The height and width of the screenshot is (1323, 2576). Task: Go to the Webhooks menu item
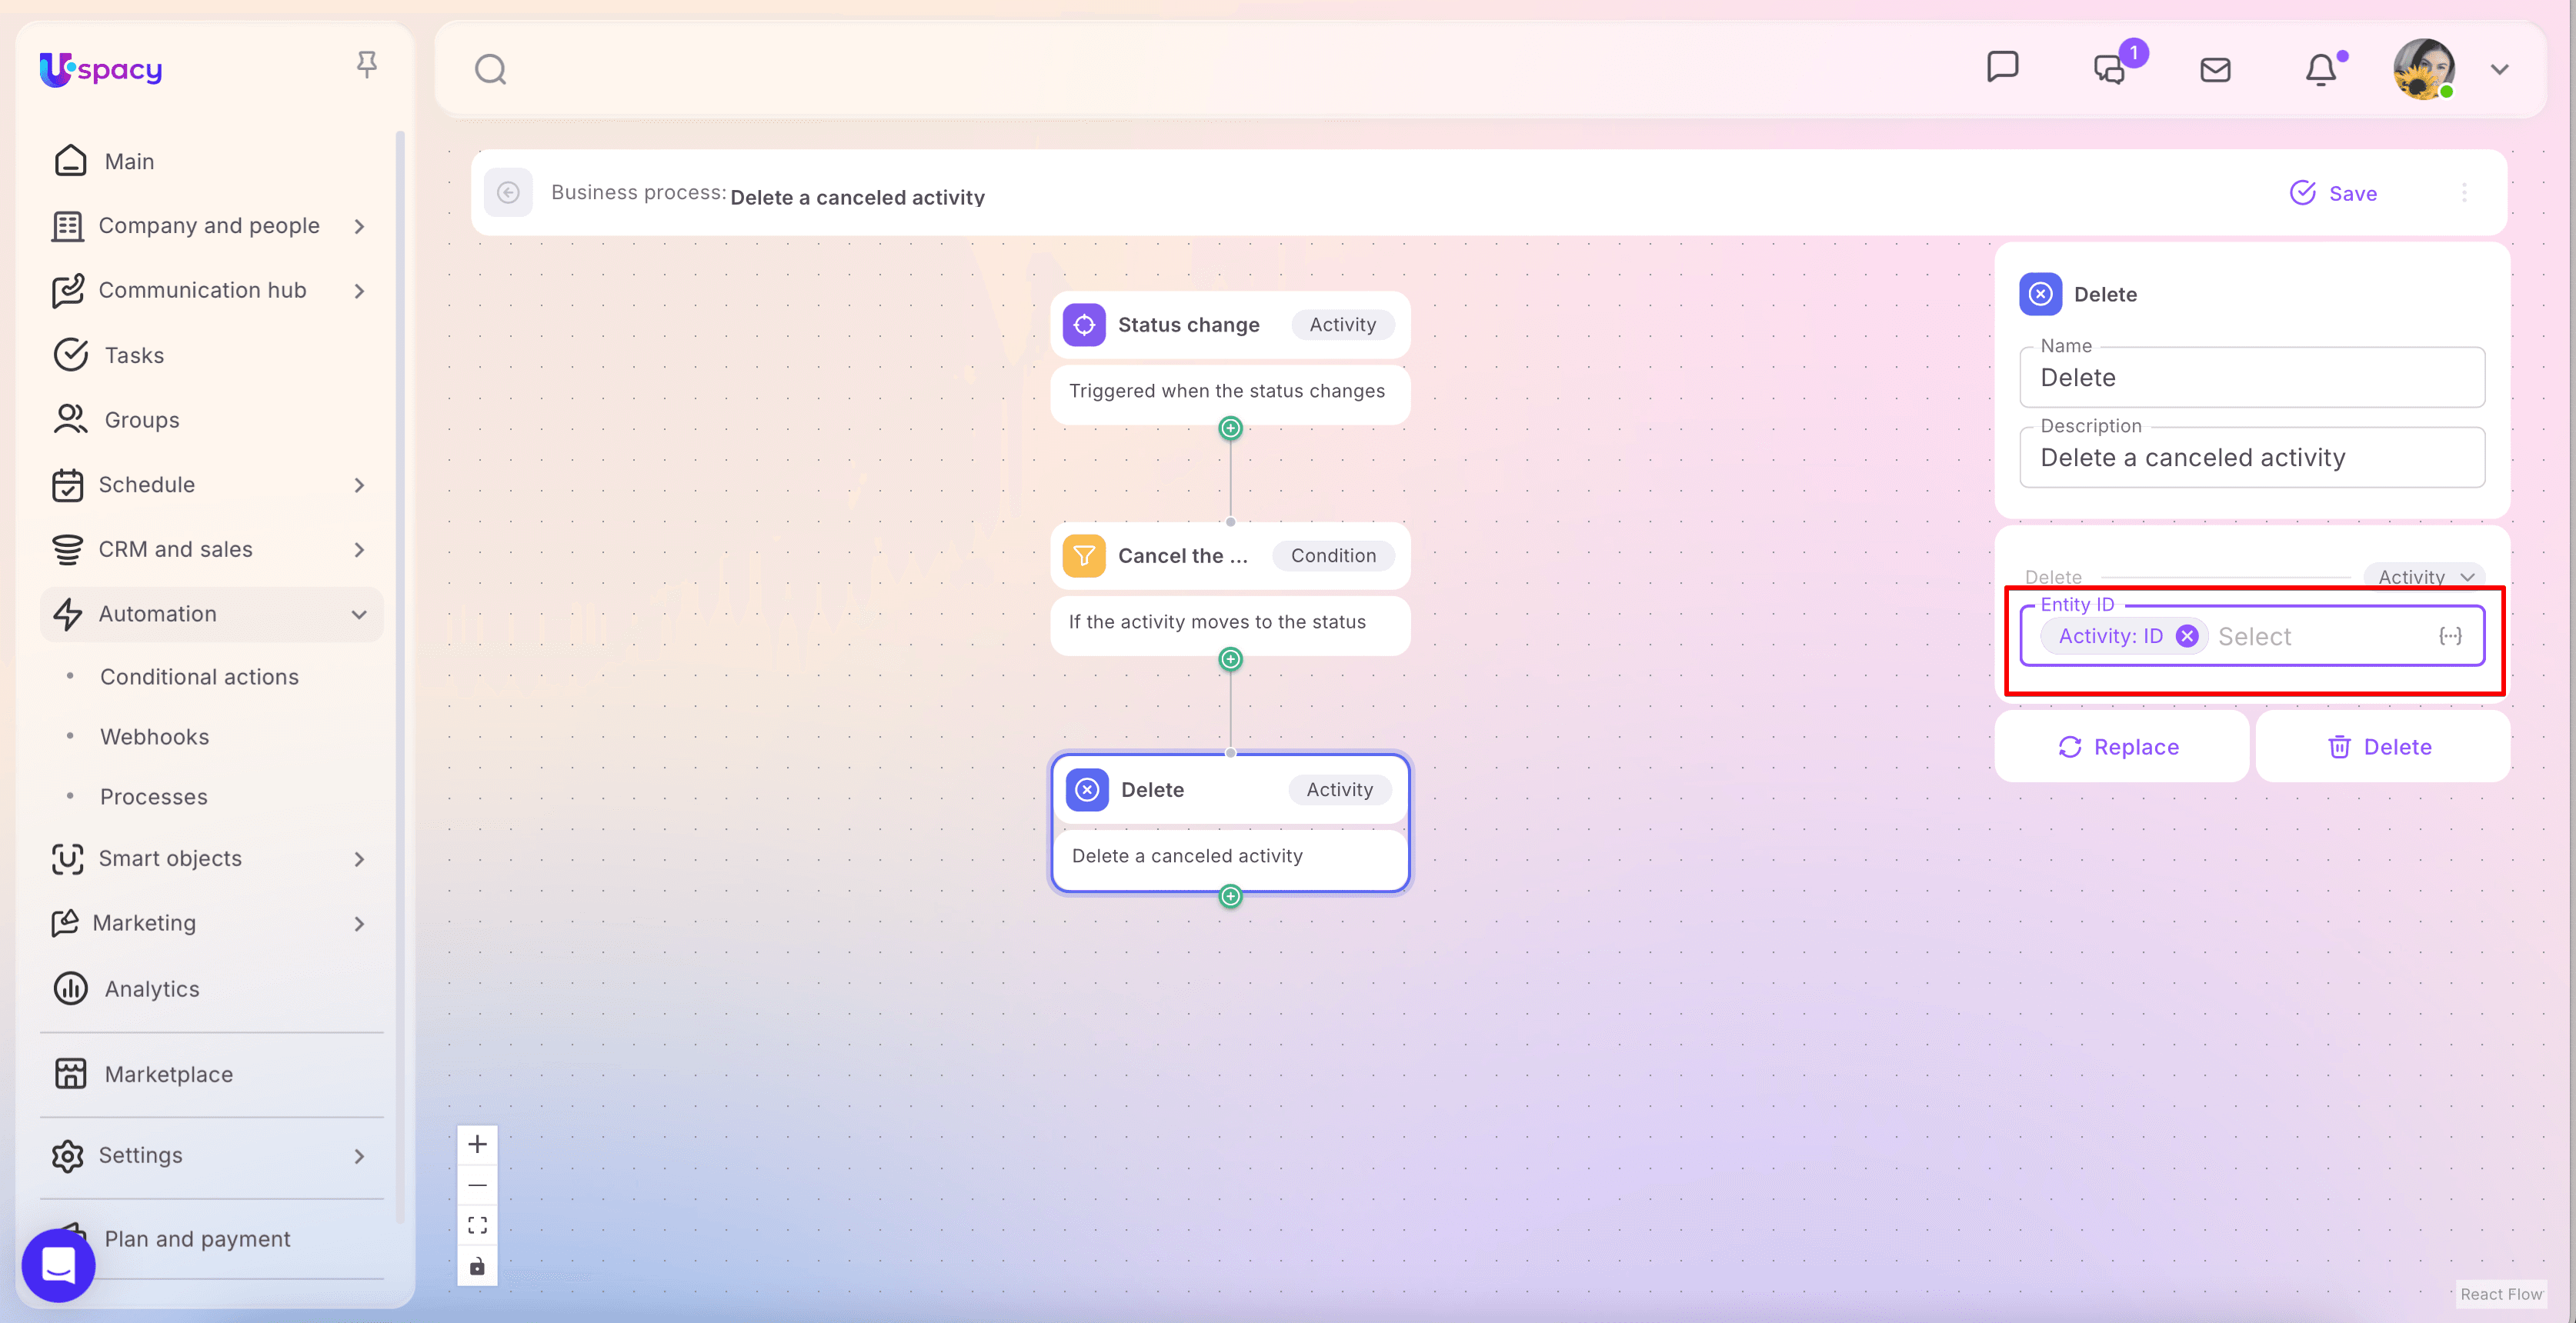(x=154, y=737)
